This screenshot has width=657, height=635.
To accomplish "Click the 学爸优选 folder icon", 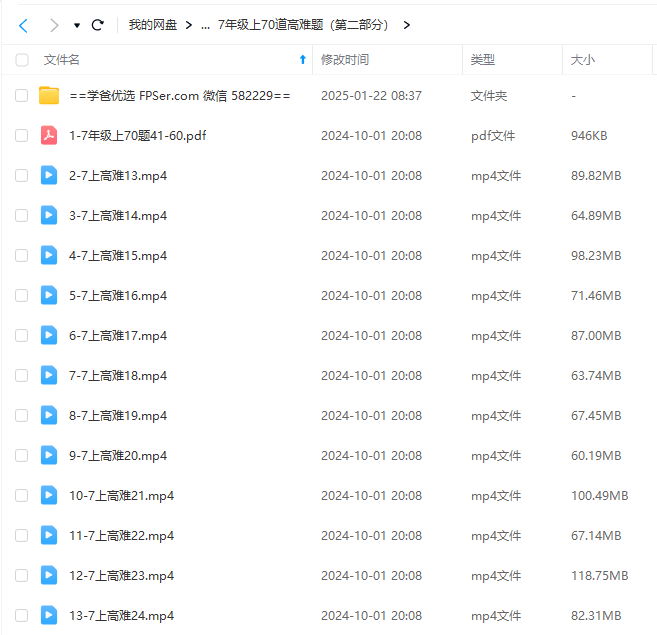I will (x=49, y=95).
